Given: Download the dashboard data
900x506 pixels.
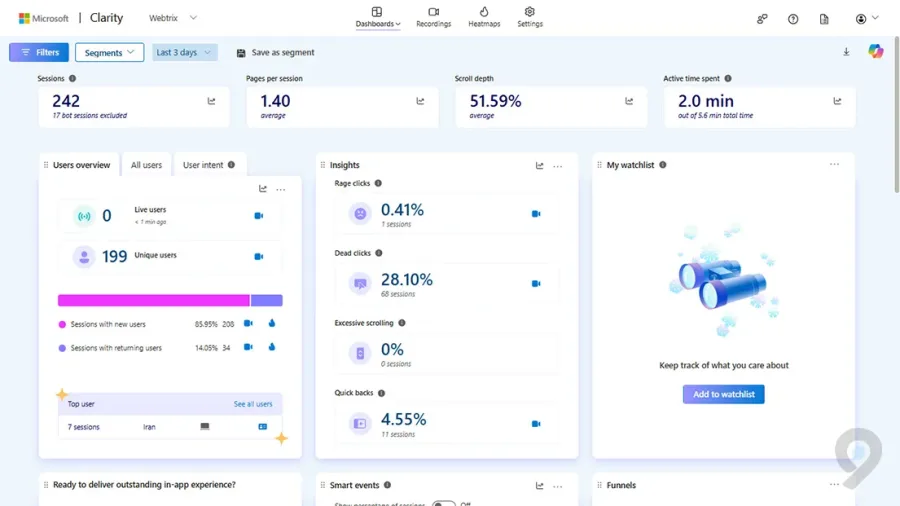Looking at the screenshot, I should pos(846,52).
